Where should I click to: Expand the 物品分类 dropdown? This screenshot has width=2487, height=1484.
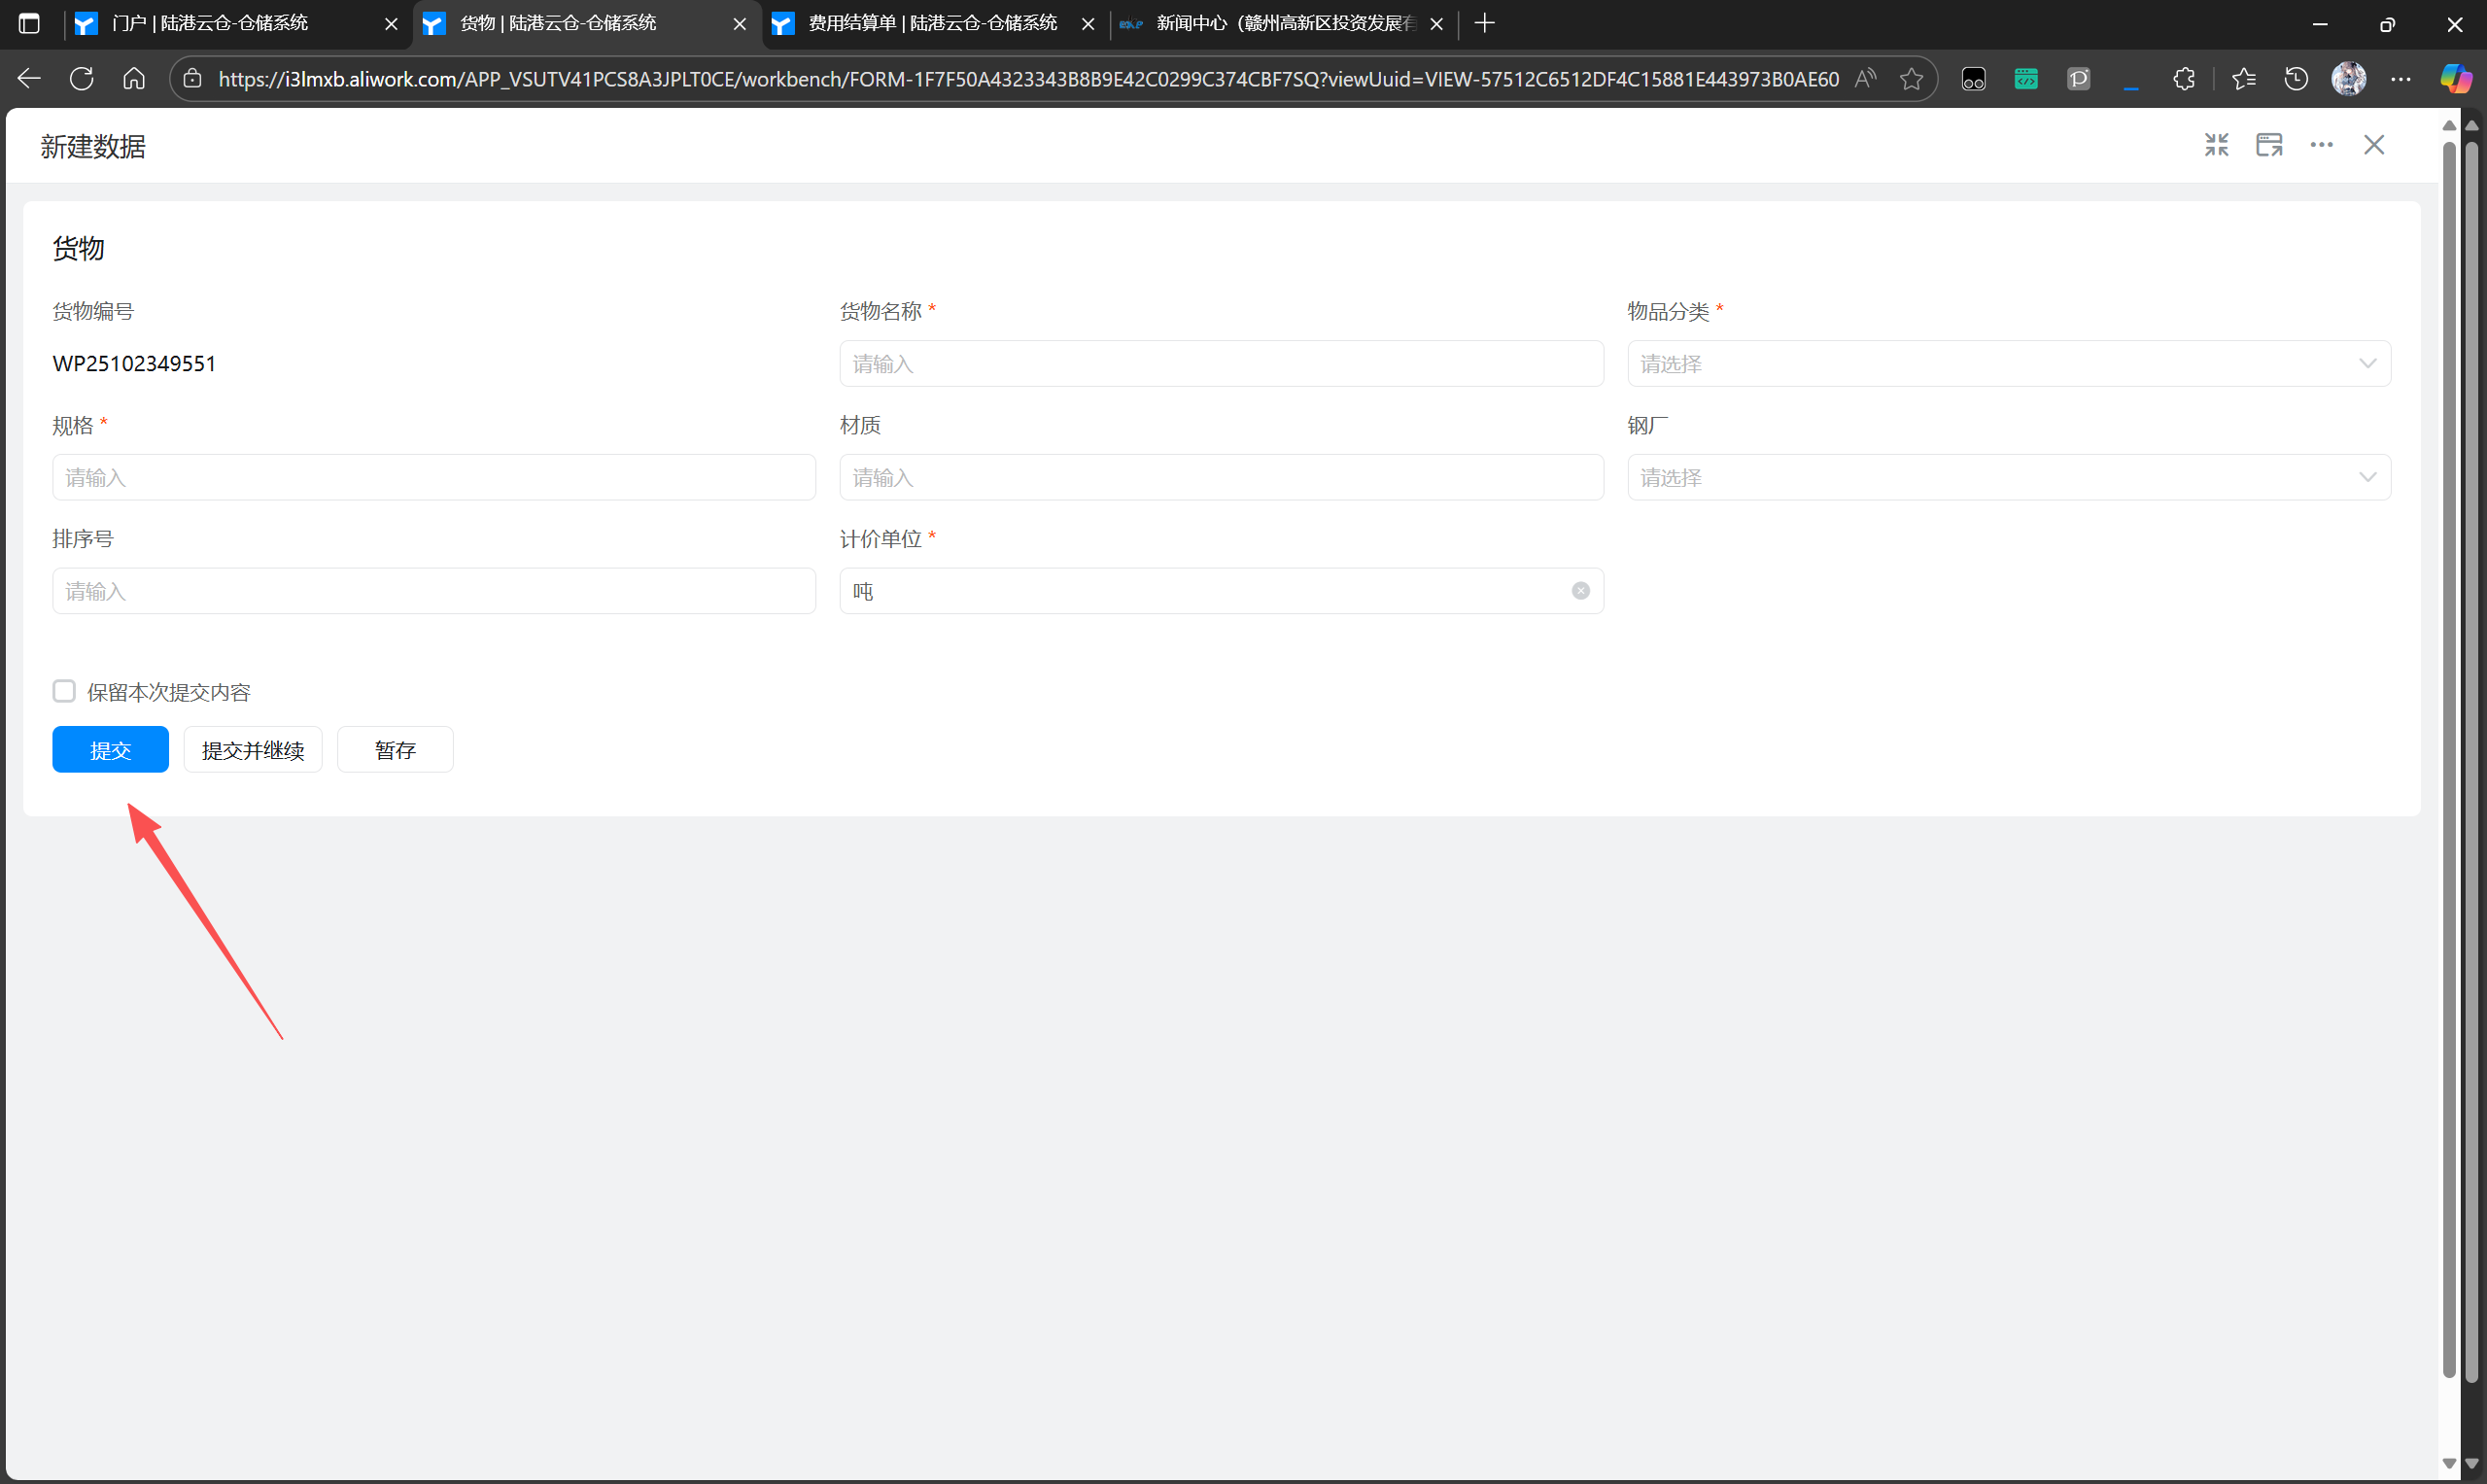click(2008, 364)
